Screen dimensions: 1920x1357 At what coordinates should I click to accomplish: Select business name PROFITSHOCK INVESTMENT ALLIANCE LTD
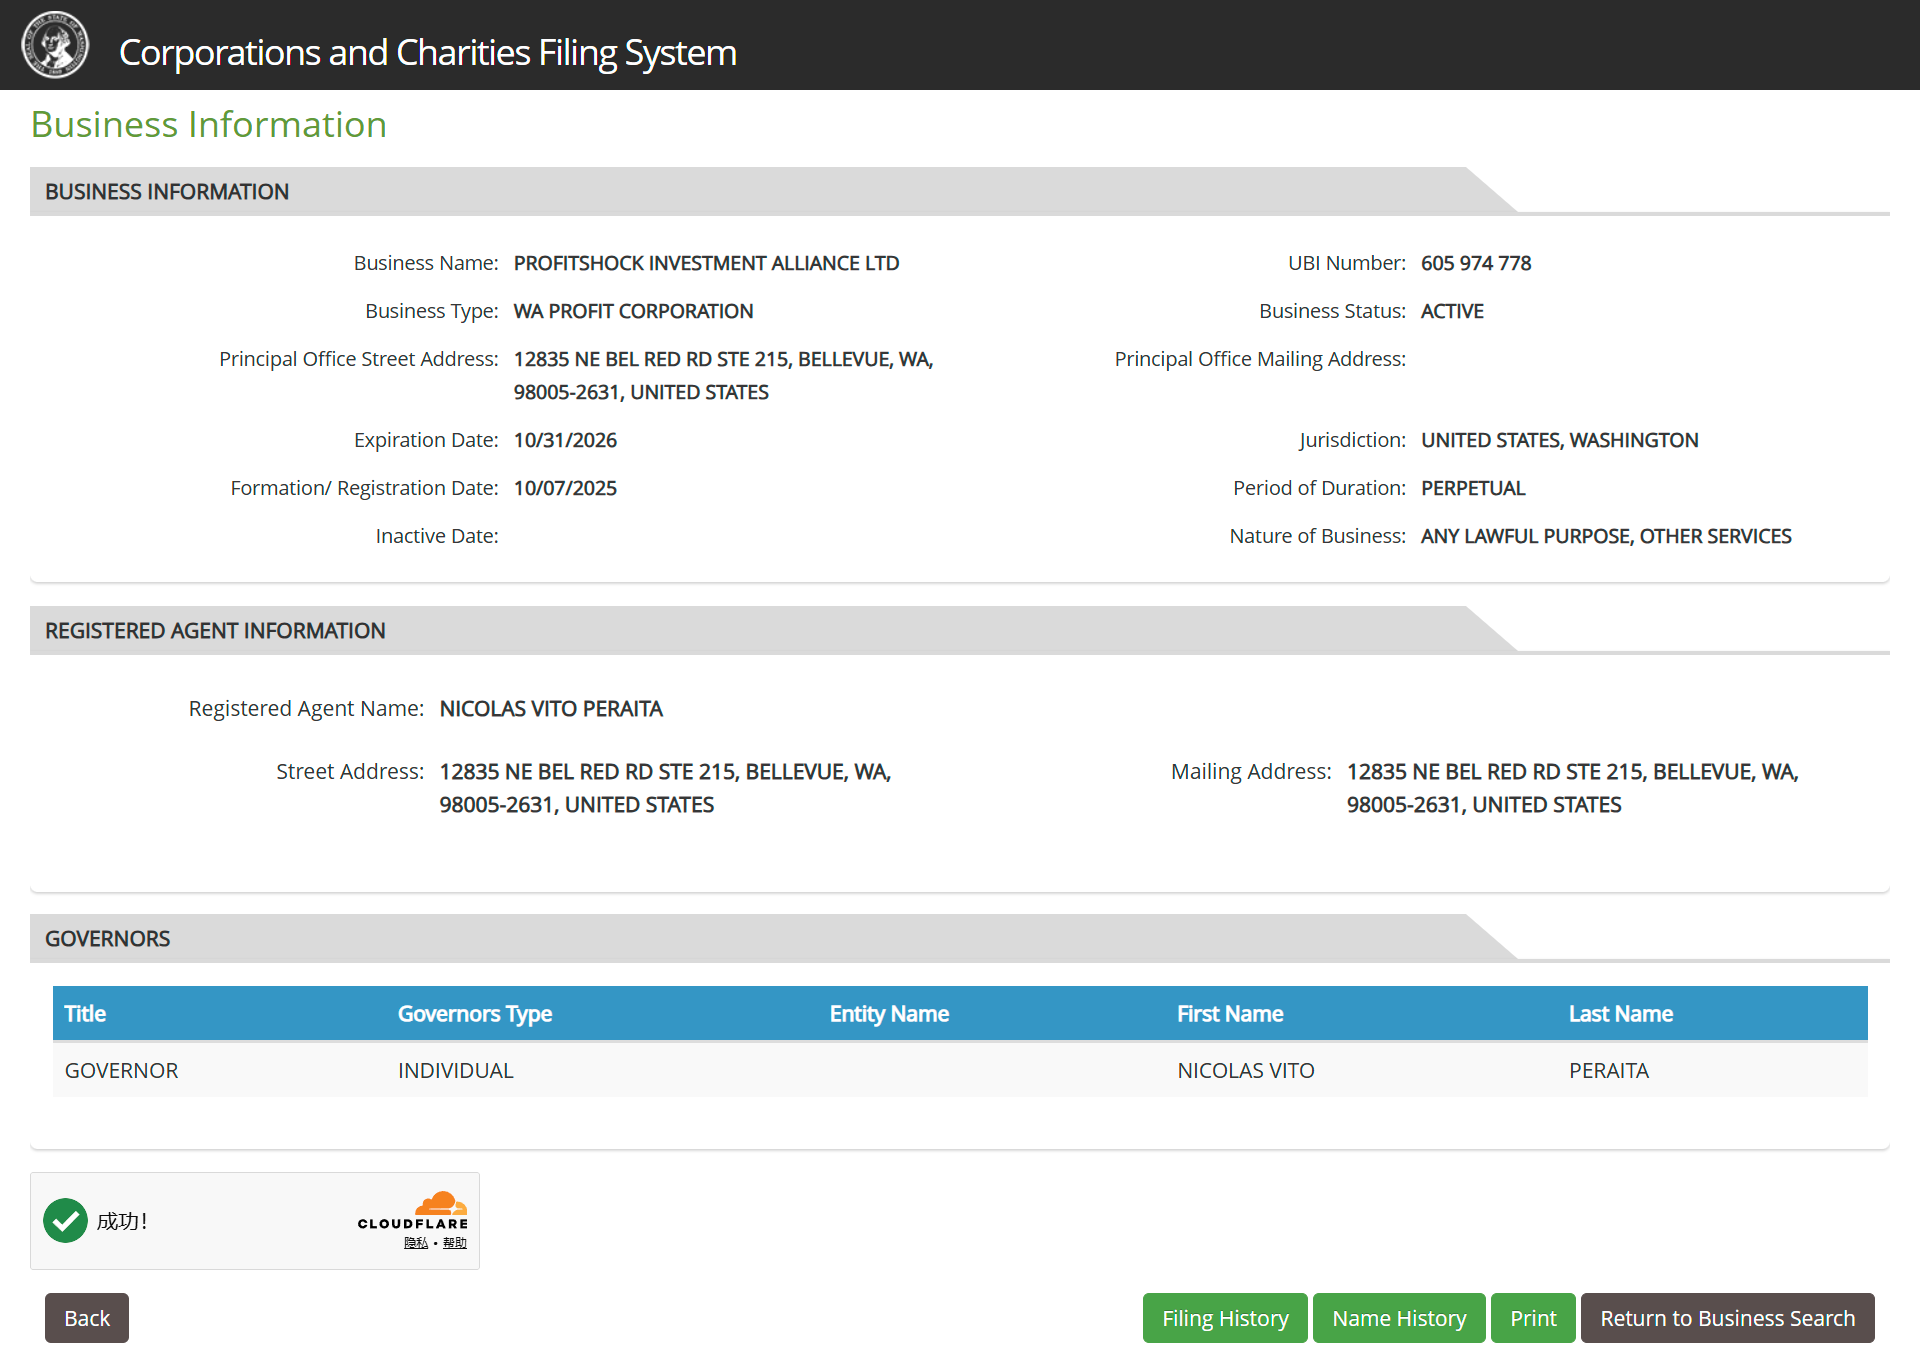706,263
